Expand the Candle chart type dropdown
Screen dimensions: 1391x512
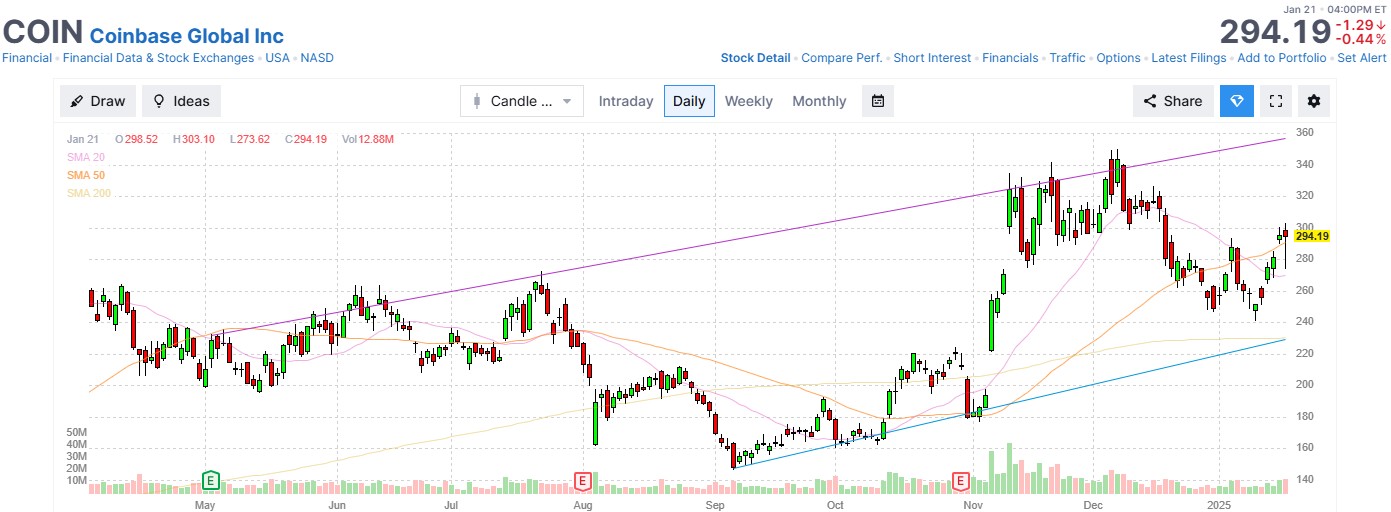tap(522, 101)
